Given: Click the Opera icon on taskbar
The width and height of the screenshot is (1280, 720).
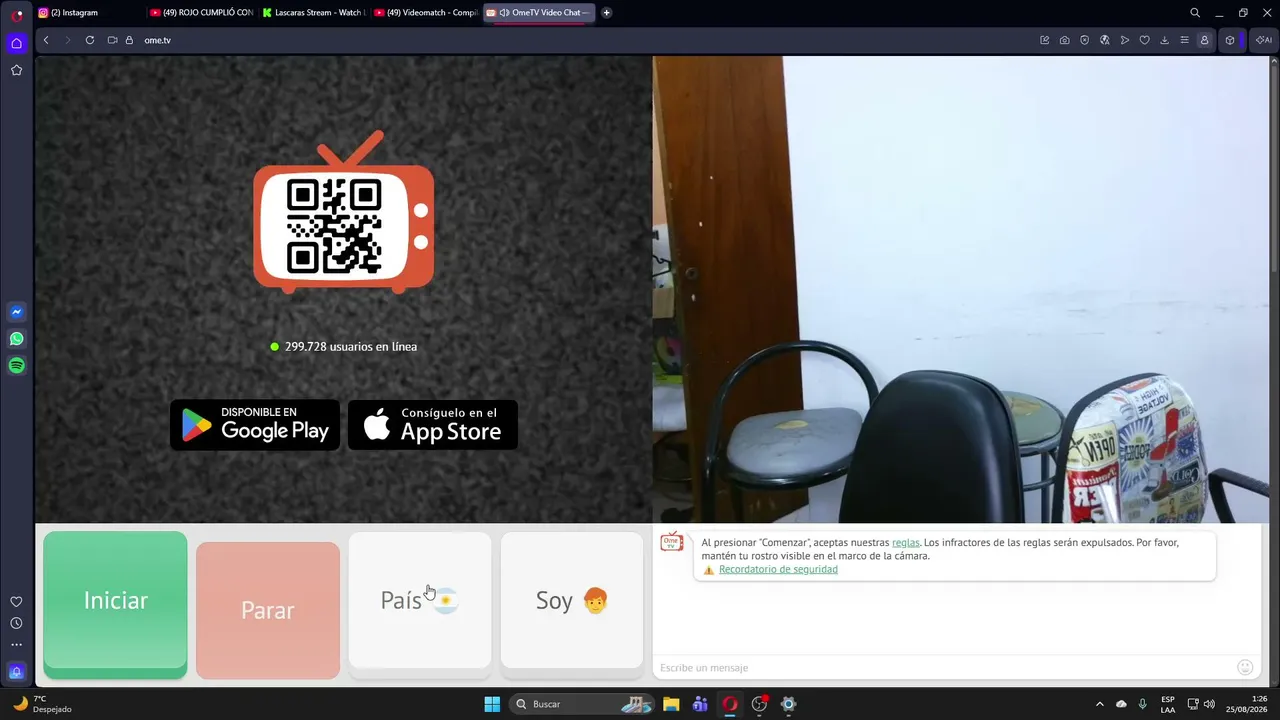Looking at the screenshot, I should coord(730,704).
